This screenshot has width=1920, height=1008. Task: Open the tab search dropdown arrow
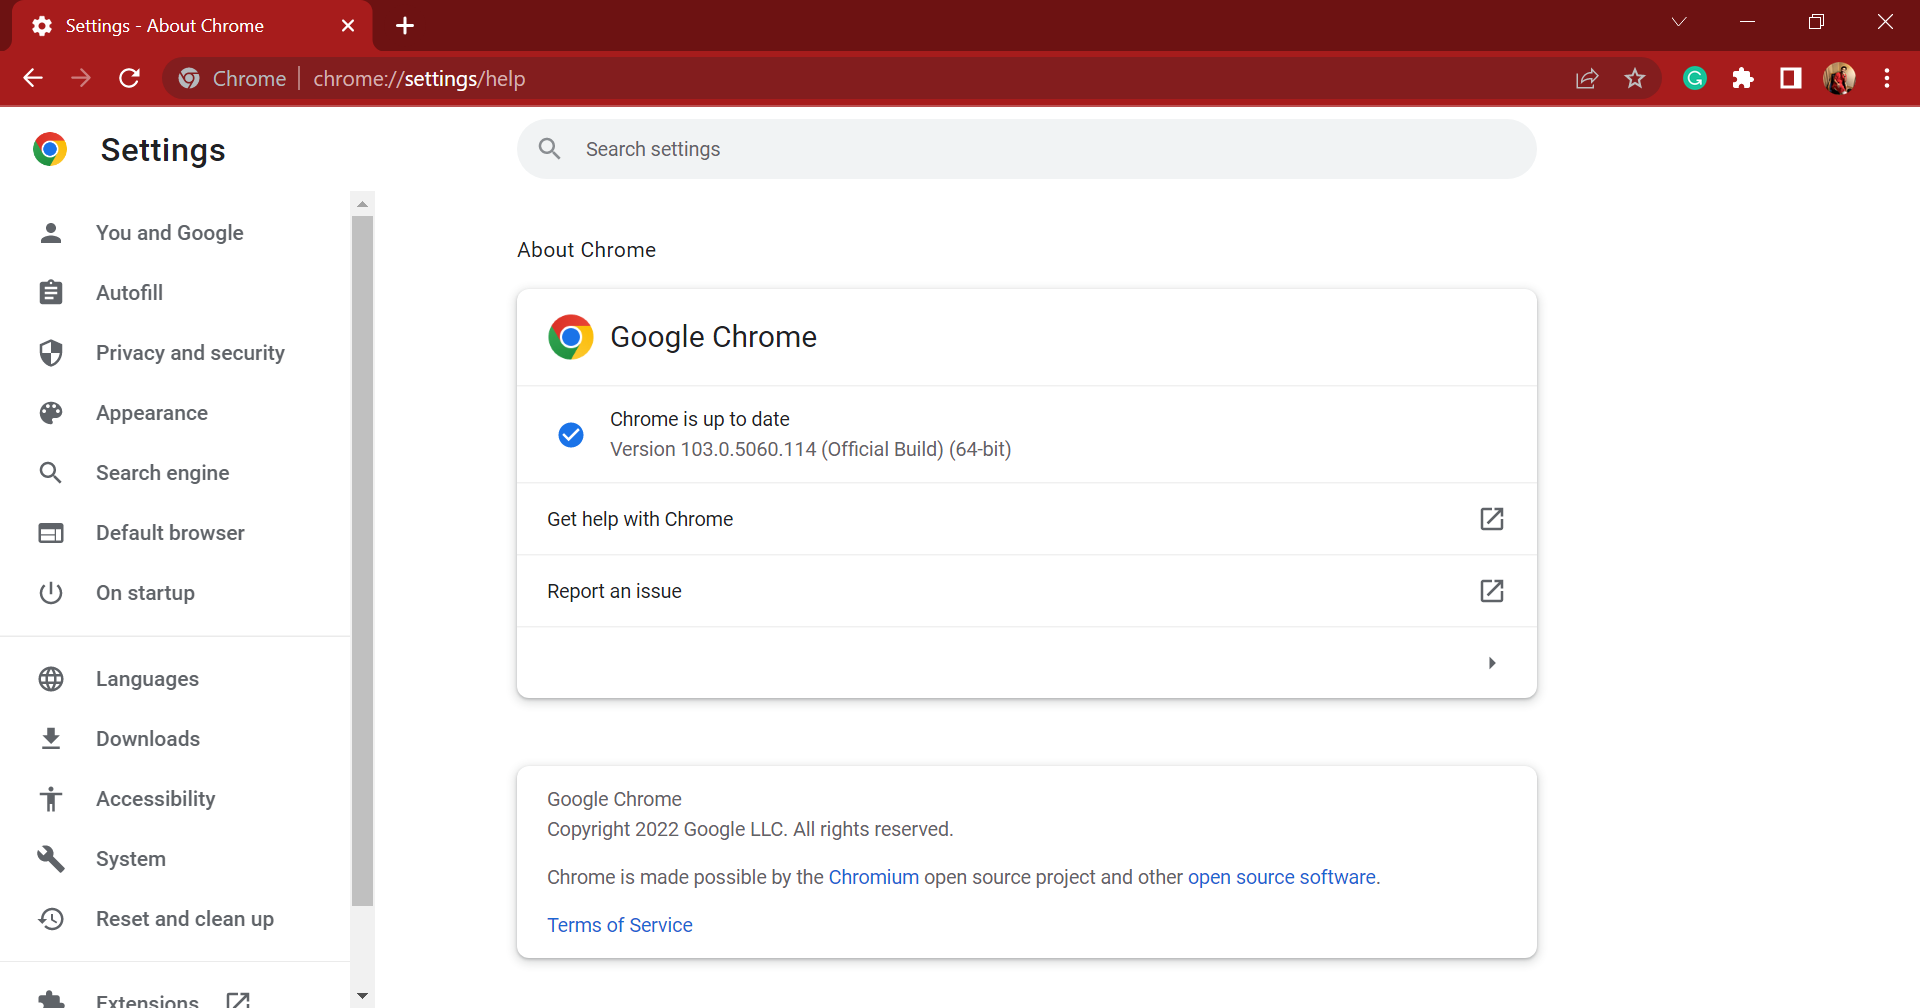coord(1679,22)
